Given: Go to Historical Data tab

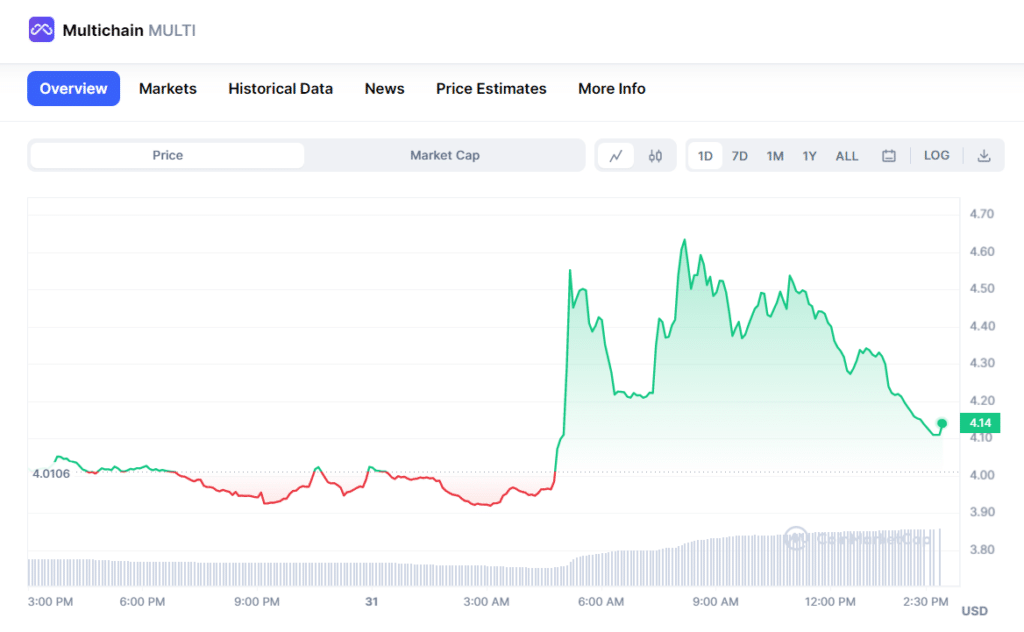Looking at the screenshot, I should [x=280, y=89].
